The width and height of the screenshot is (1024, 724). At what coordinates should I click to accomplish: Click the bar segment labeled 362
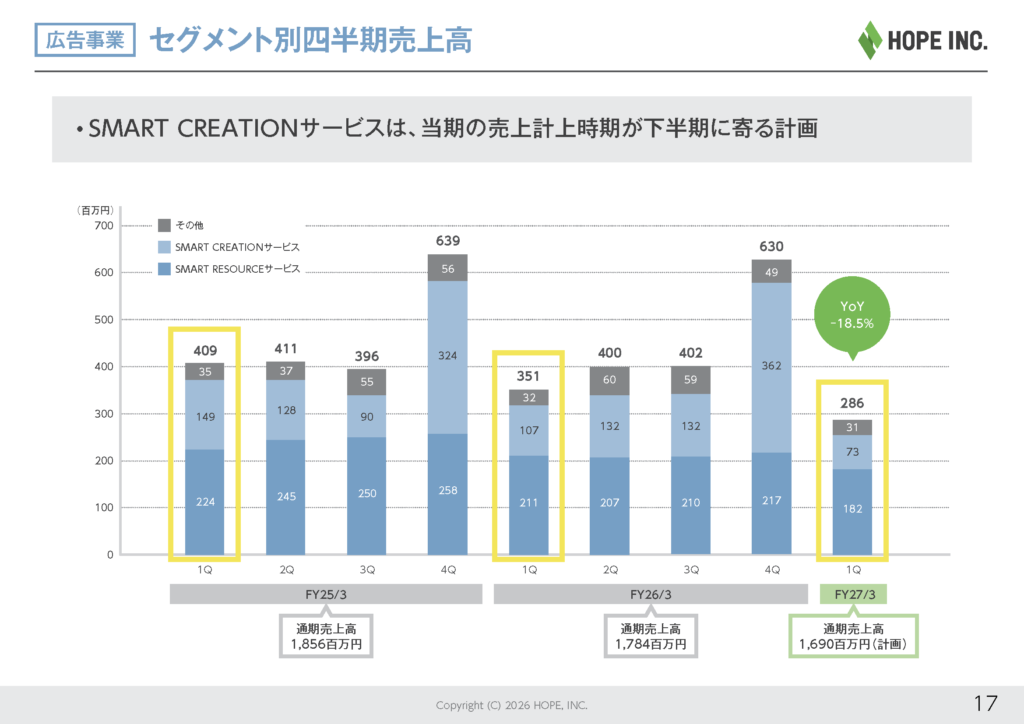click(771, 368)
